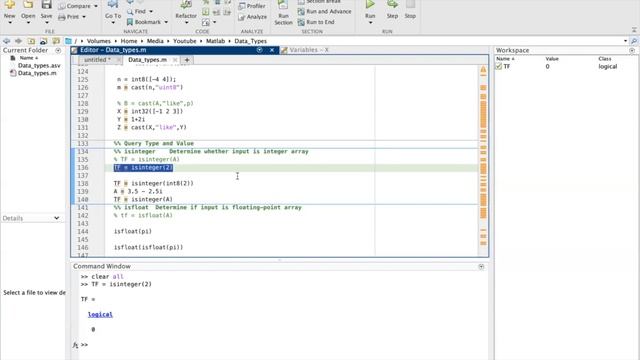The image size is (640, 360).
Task: Select Data_Types in the address path
Action: pos(251,41)
